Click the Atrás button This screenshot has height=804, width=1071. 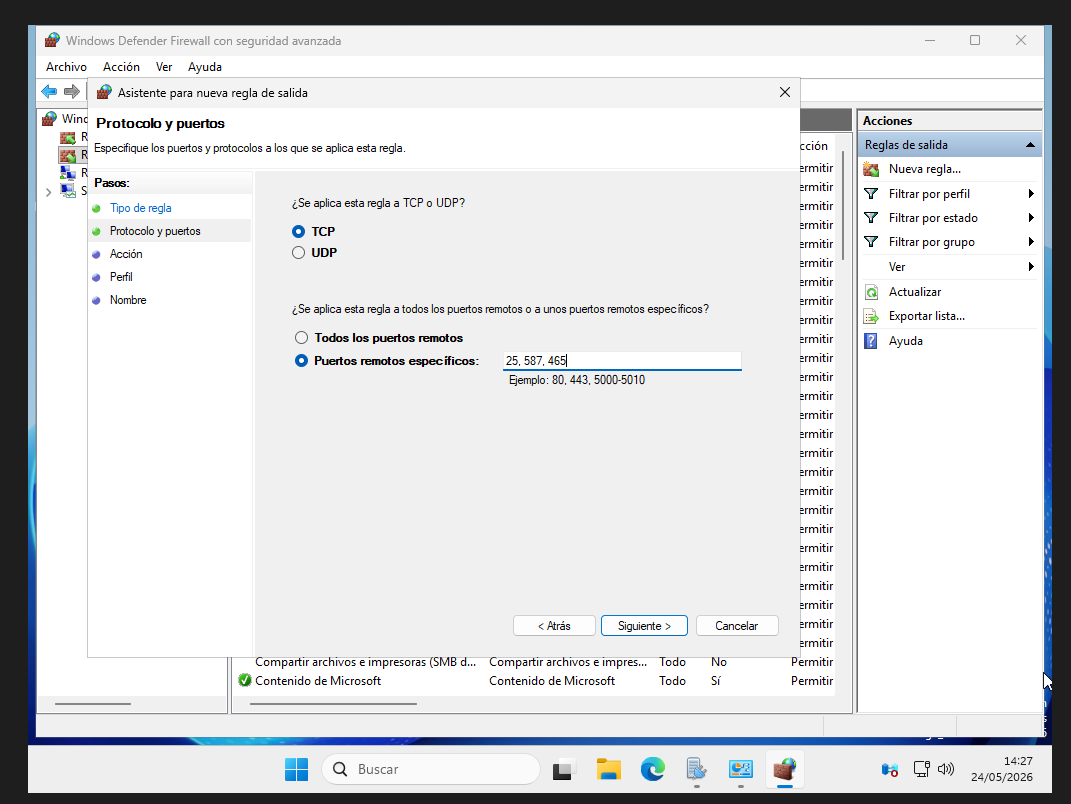[554, 626]
